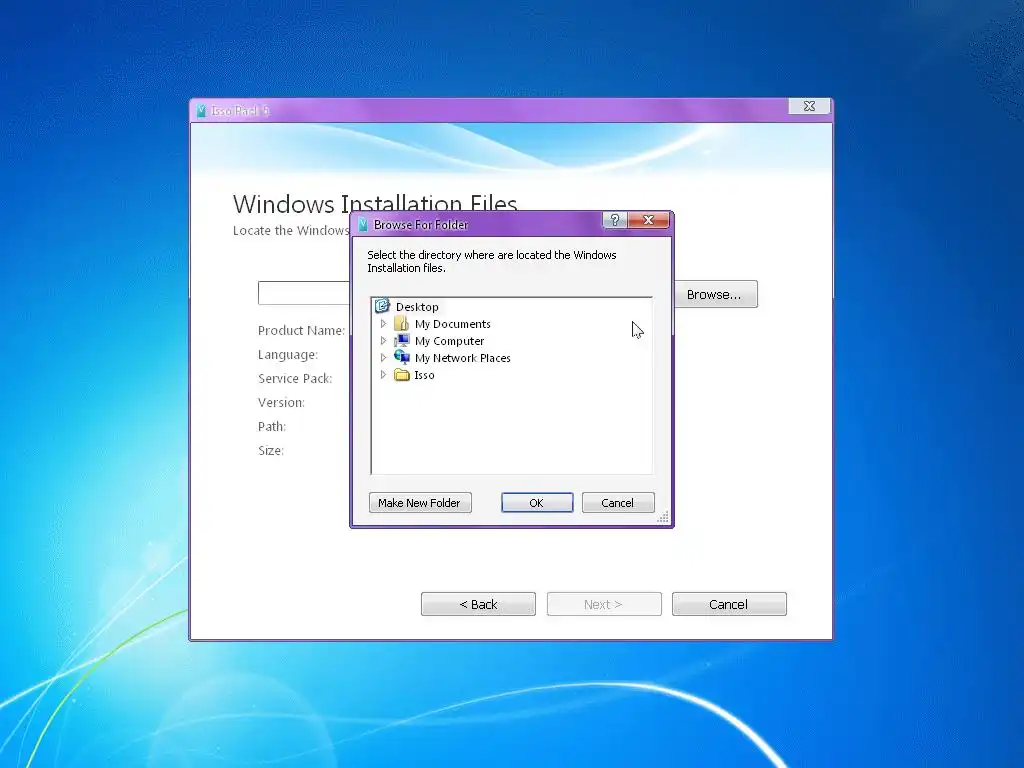Click the Product Name: label
1024x768 pixels.
[x=301, y=330]
